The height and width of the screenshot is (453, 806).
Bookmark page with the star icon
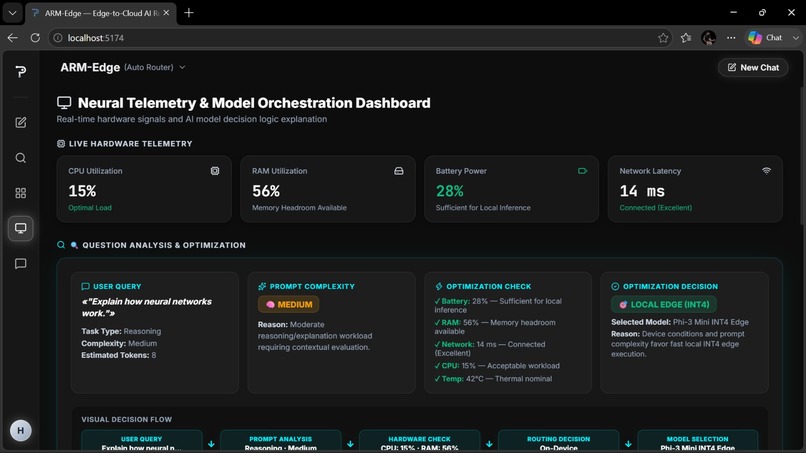(x=663, y=38)
